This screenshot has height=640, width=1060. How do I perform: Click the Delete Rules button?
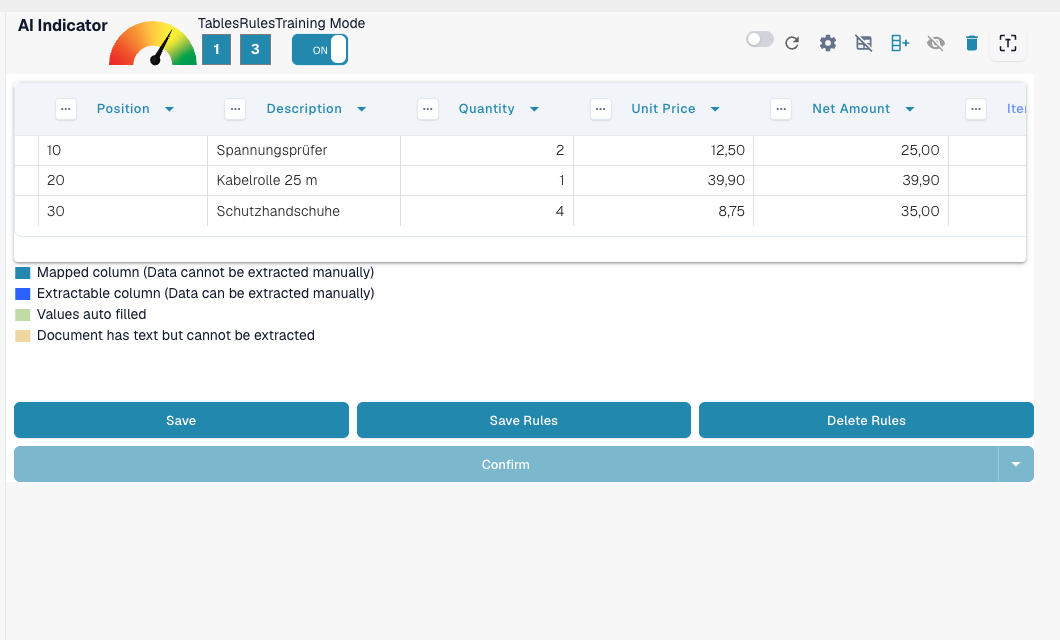[x=866, y=420]
